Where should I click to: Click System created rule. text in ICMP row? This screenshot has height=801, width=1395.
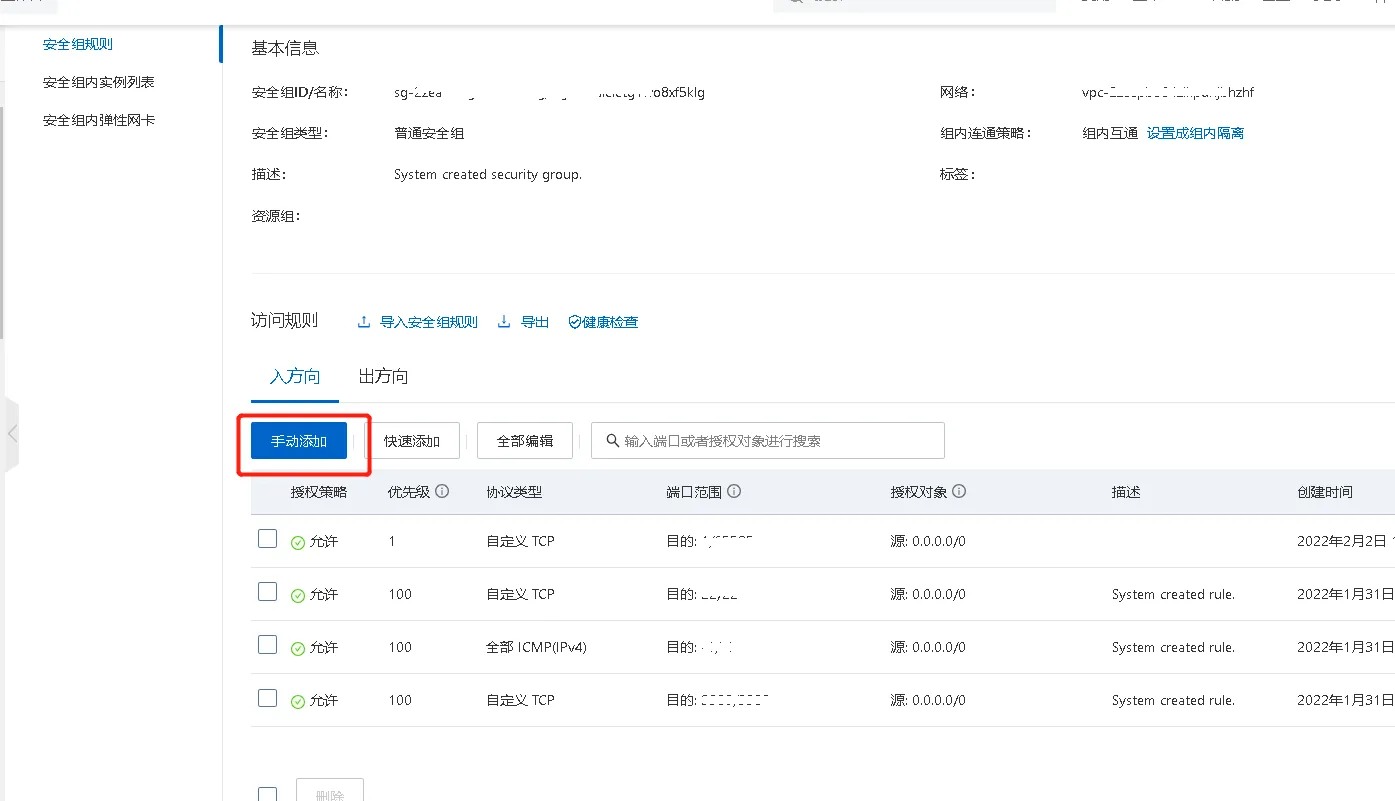coord(1173,647)
